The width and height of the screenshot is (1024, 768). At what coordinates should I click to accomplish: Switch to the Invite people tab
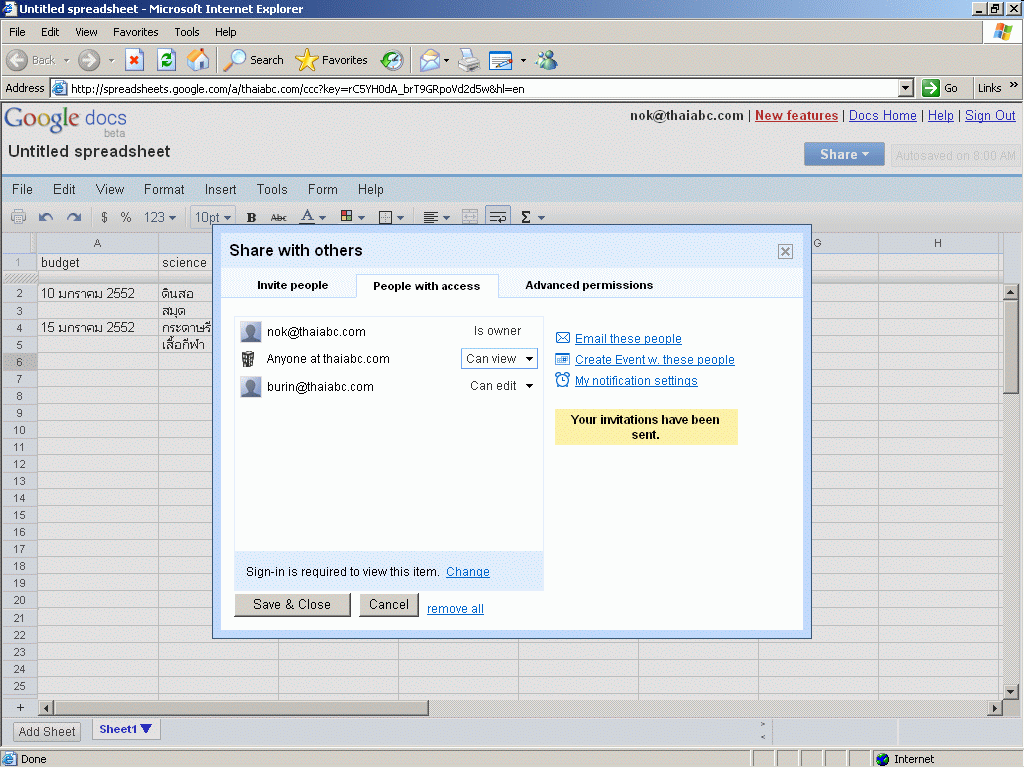tap(292, 285)
